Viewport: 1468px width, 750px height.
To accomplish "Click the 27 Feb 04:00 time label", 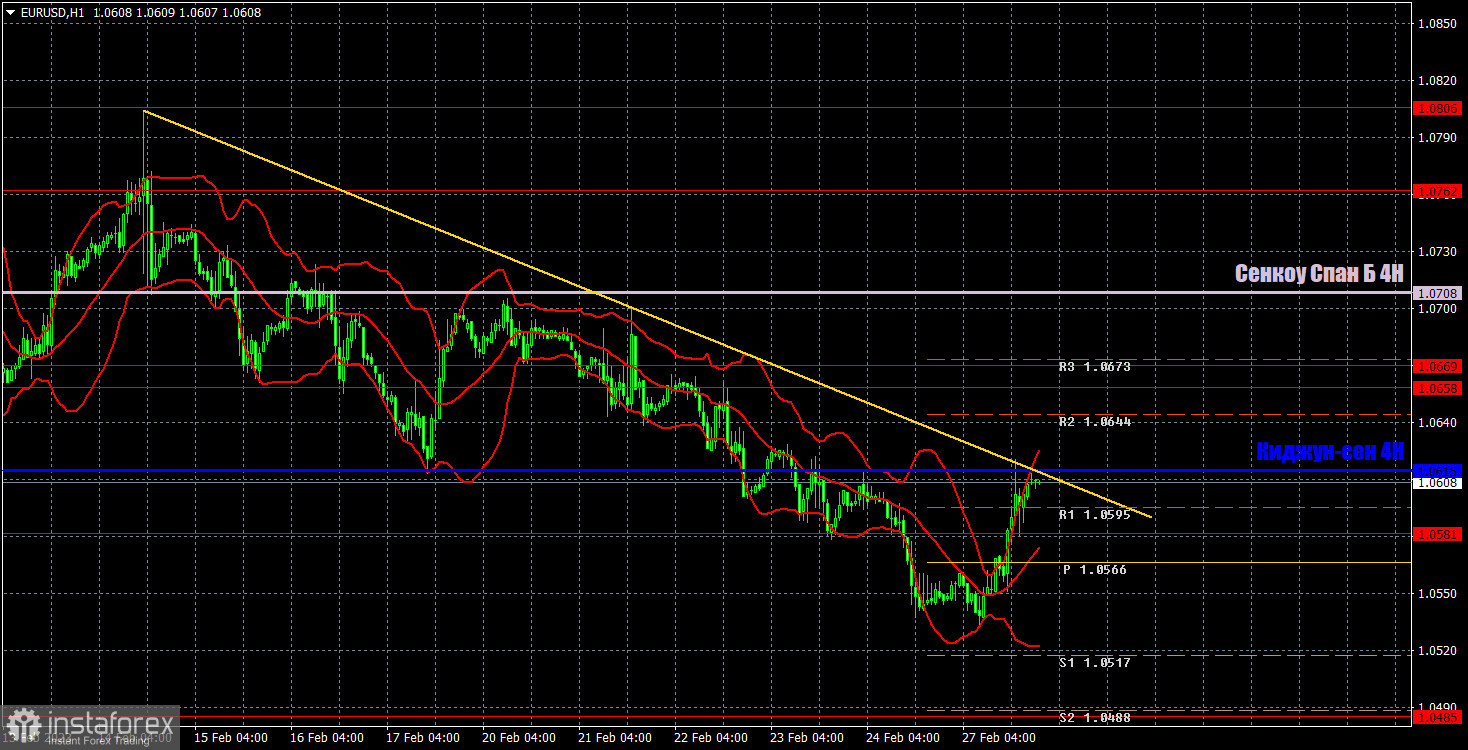I will pos(998,738).
